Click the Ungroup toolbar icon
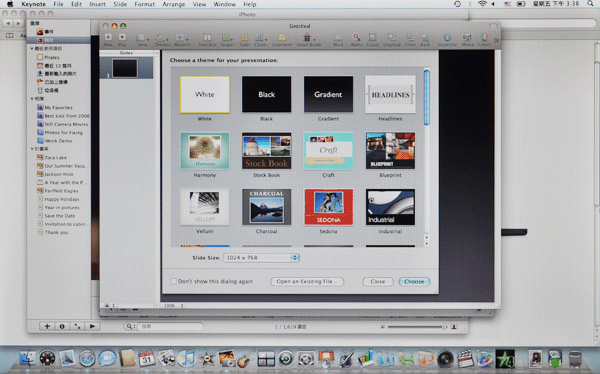This screenshot has height=374, width=600. [391, 38]
